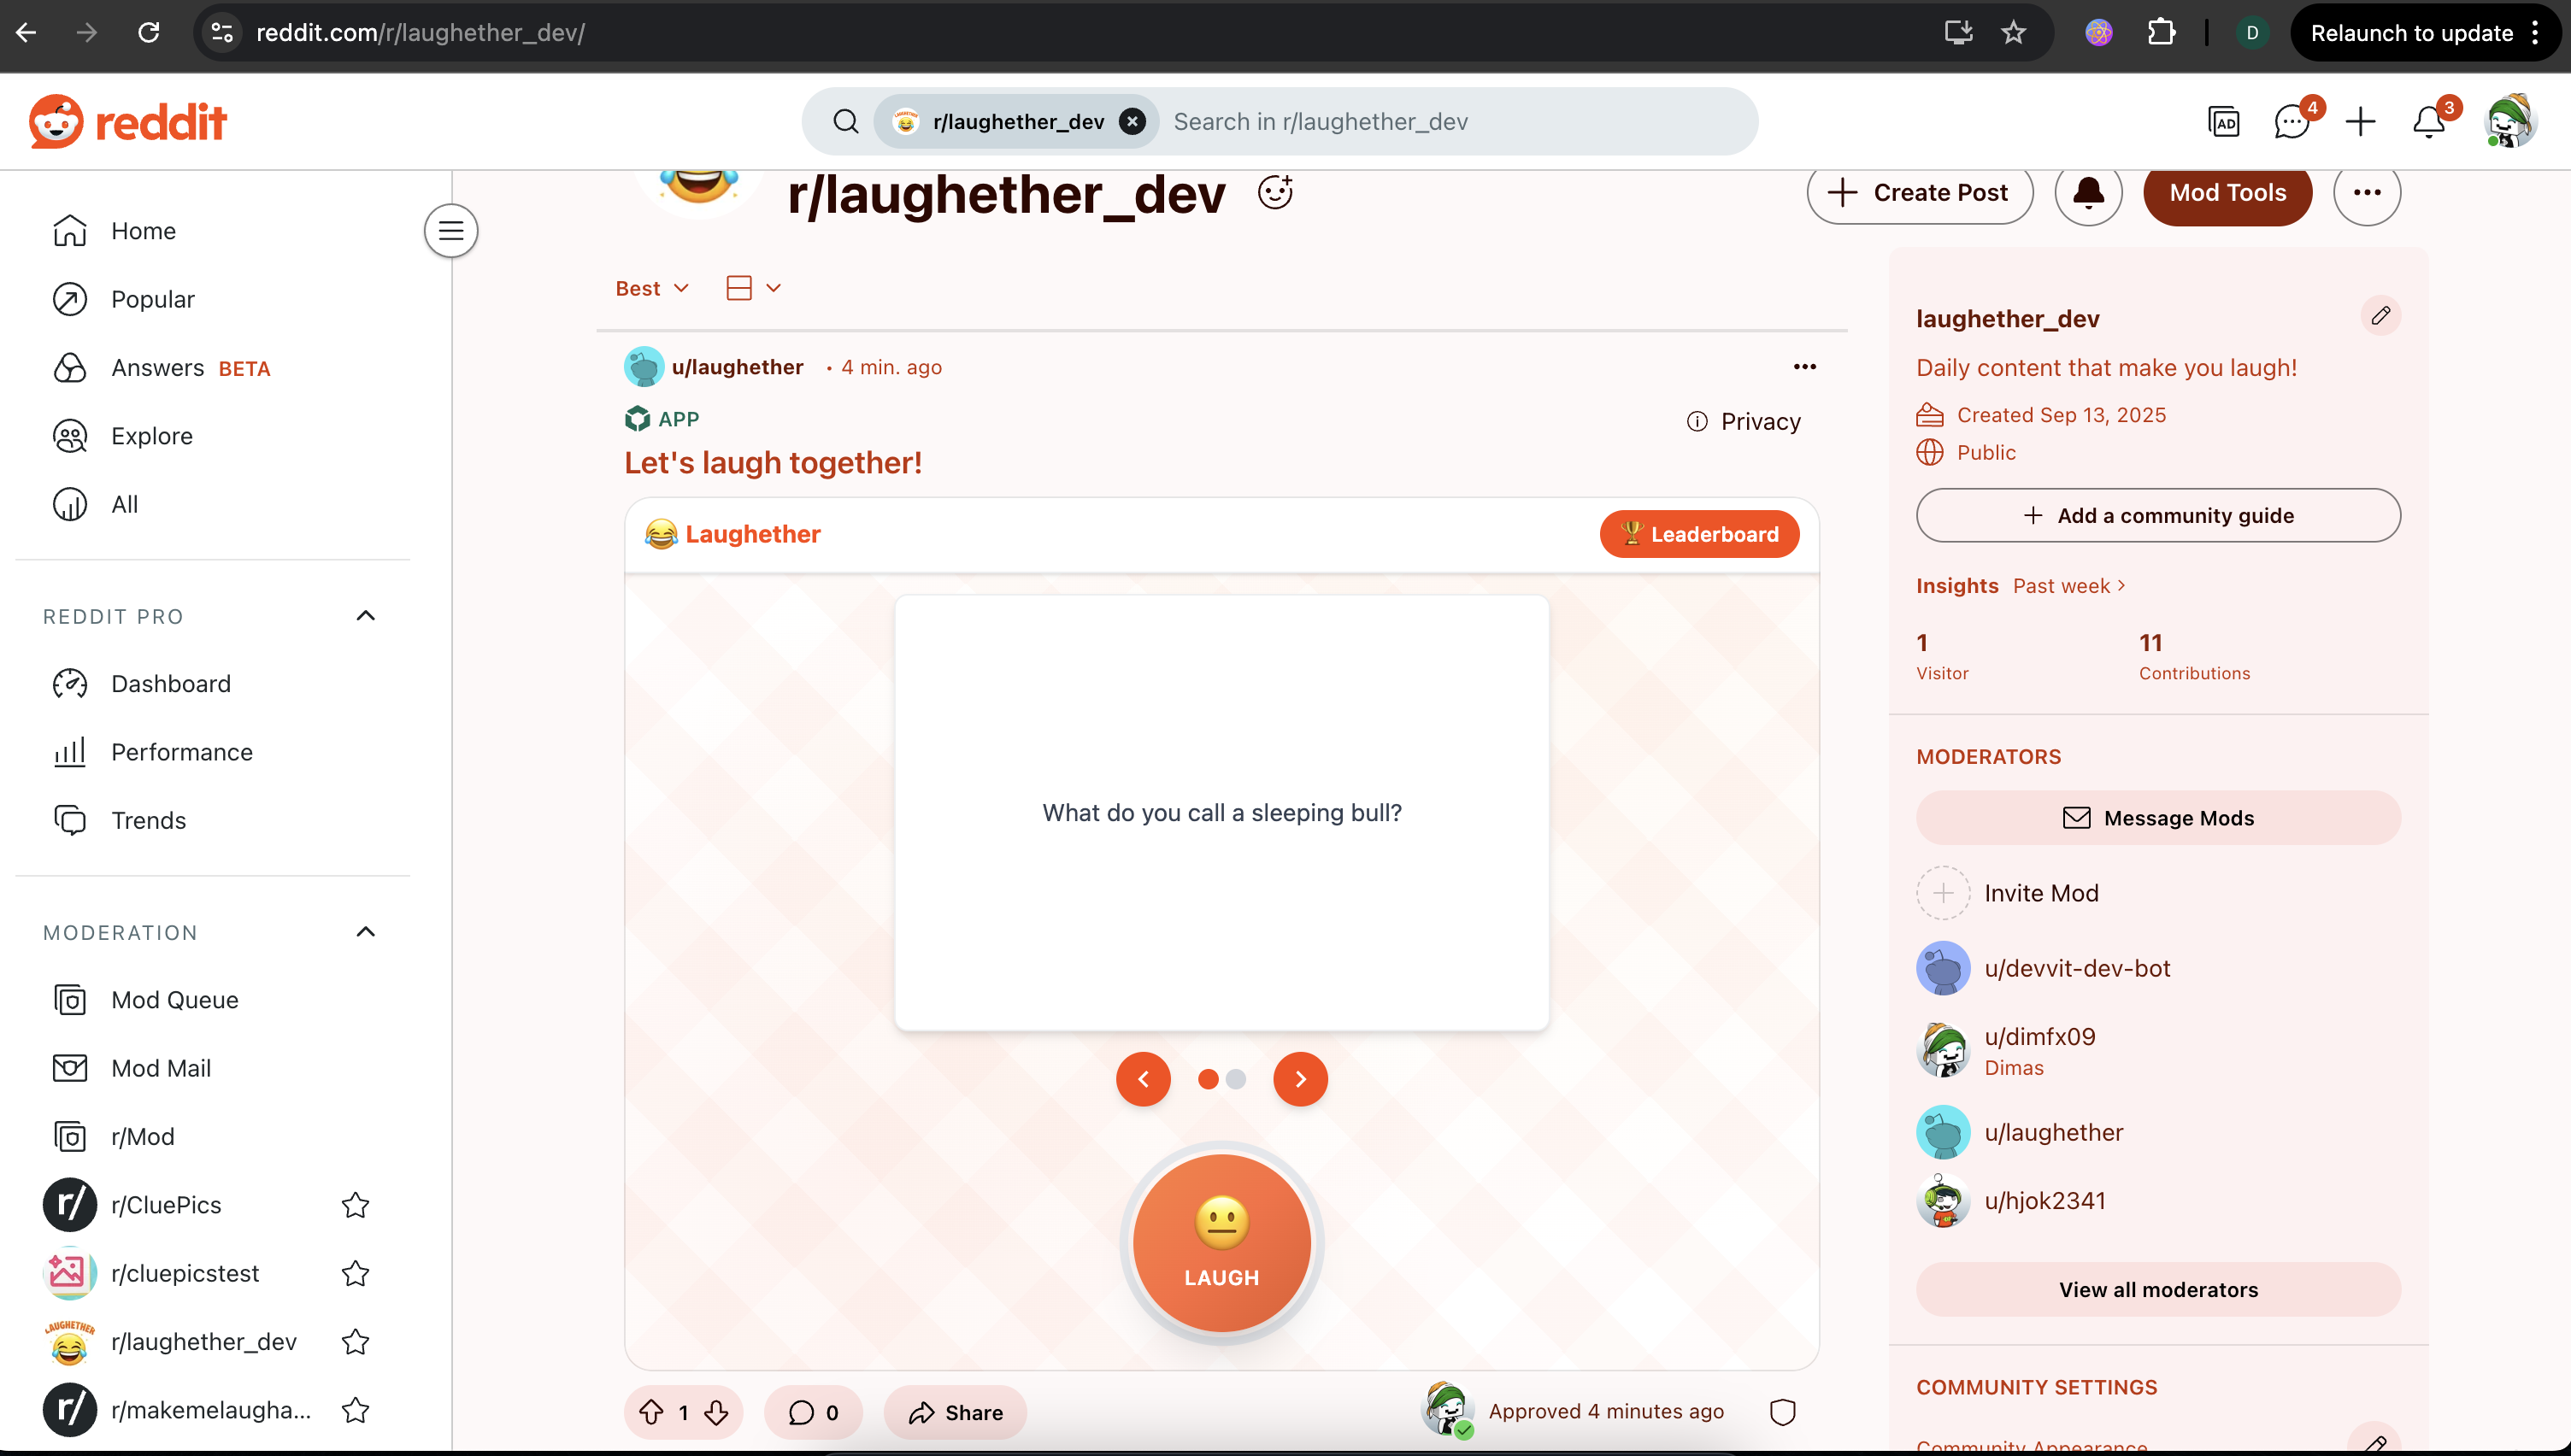The image size is (2571, 1456).
Task: Click the View all moderators button
Action: pos(2157,1289)
